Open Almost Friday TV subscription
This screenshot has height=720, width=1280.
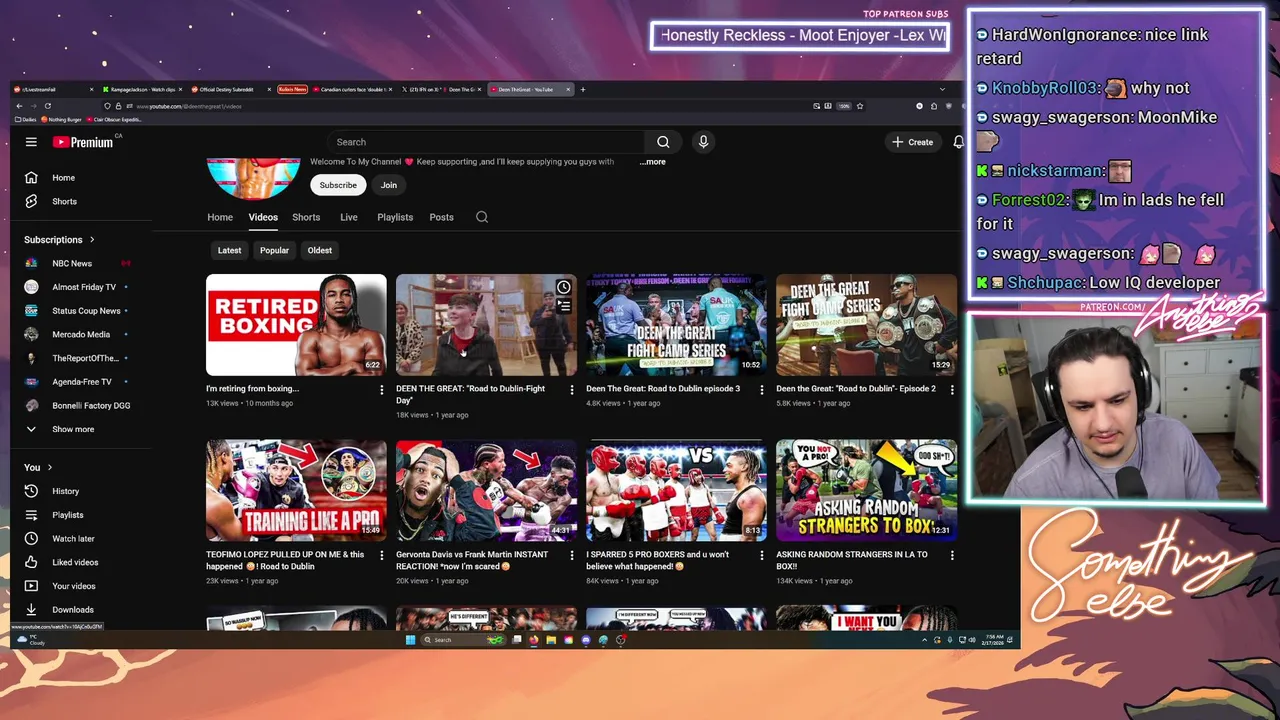coord(84,287)
